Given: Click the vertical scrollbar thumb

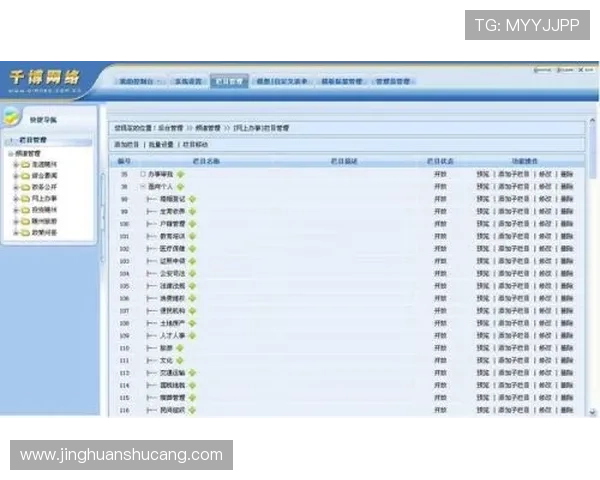Looking at the screenshot, I should click(x=592, y=151).
